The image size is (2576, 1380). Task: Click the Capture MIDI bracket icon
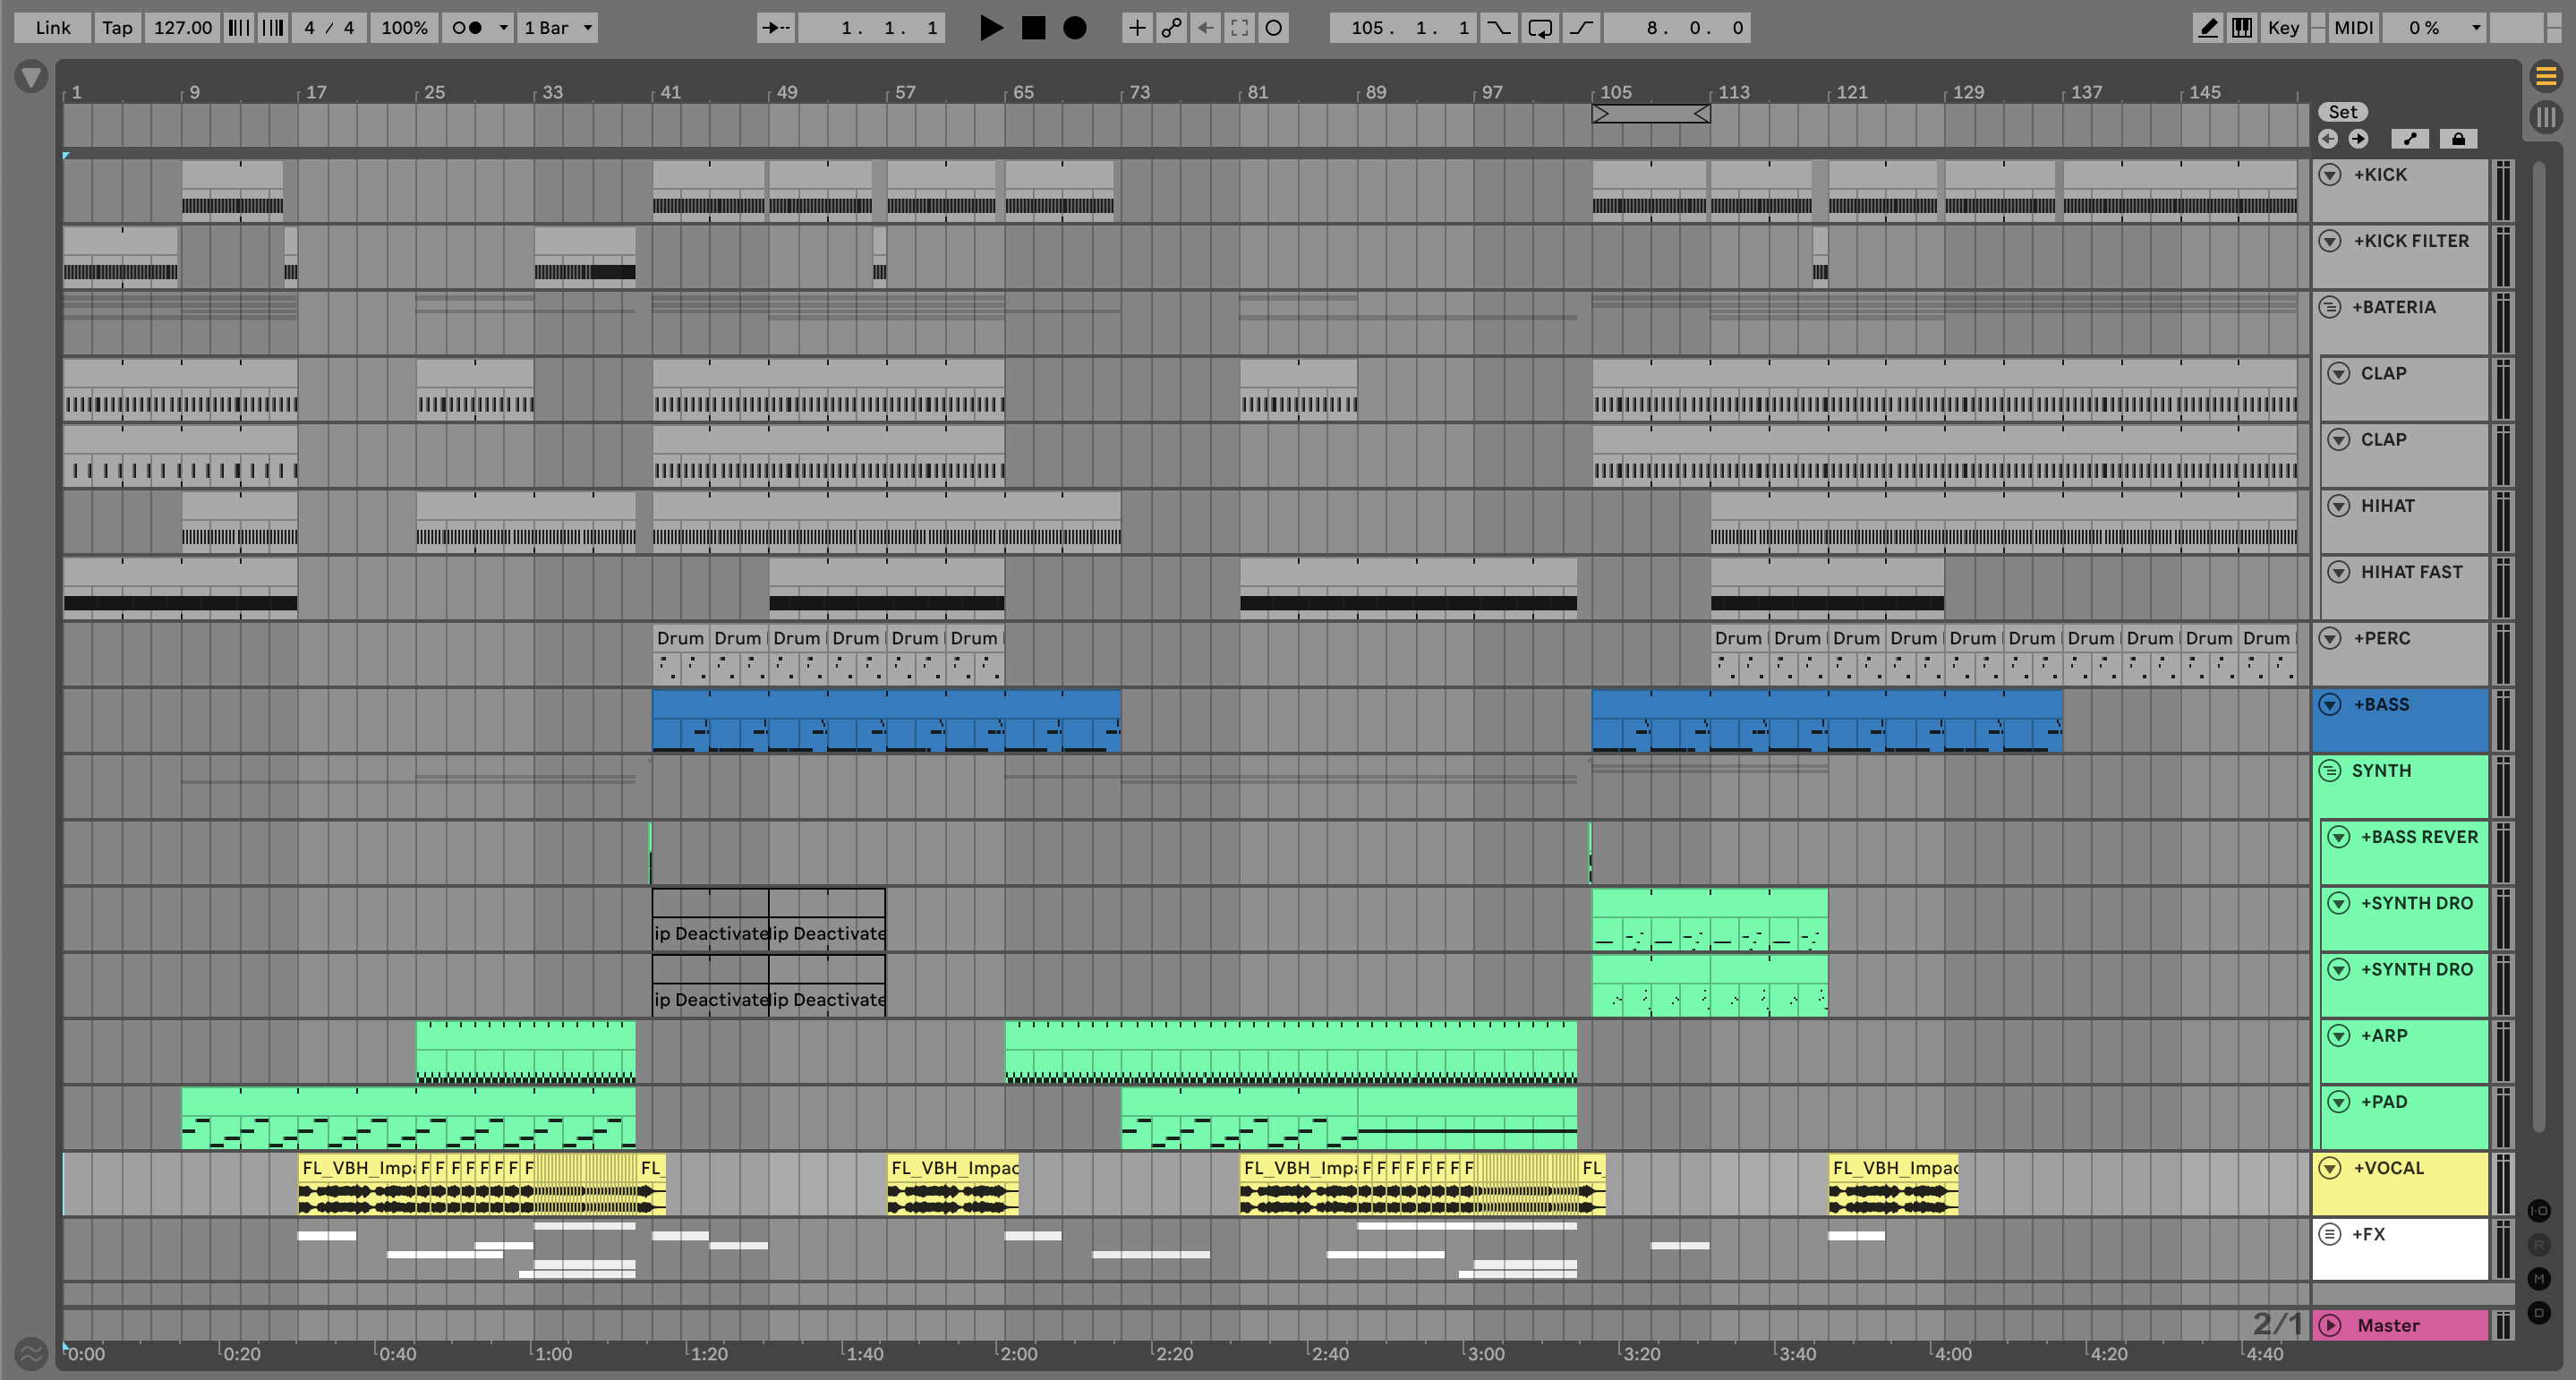(x=1239, y=28)
